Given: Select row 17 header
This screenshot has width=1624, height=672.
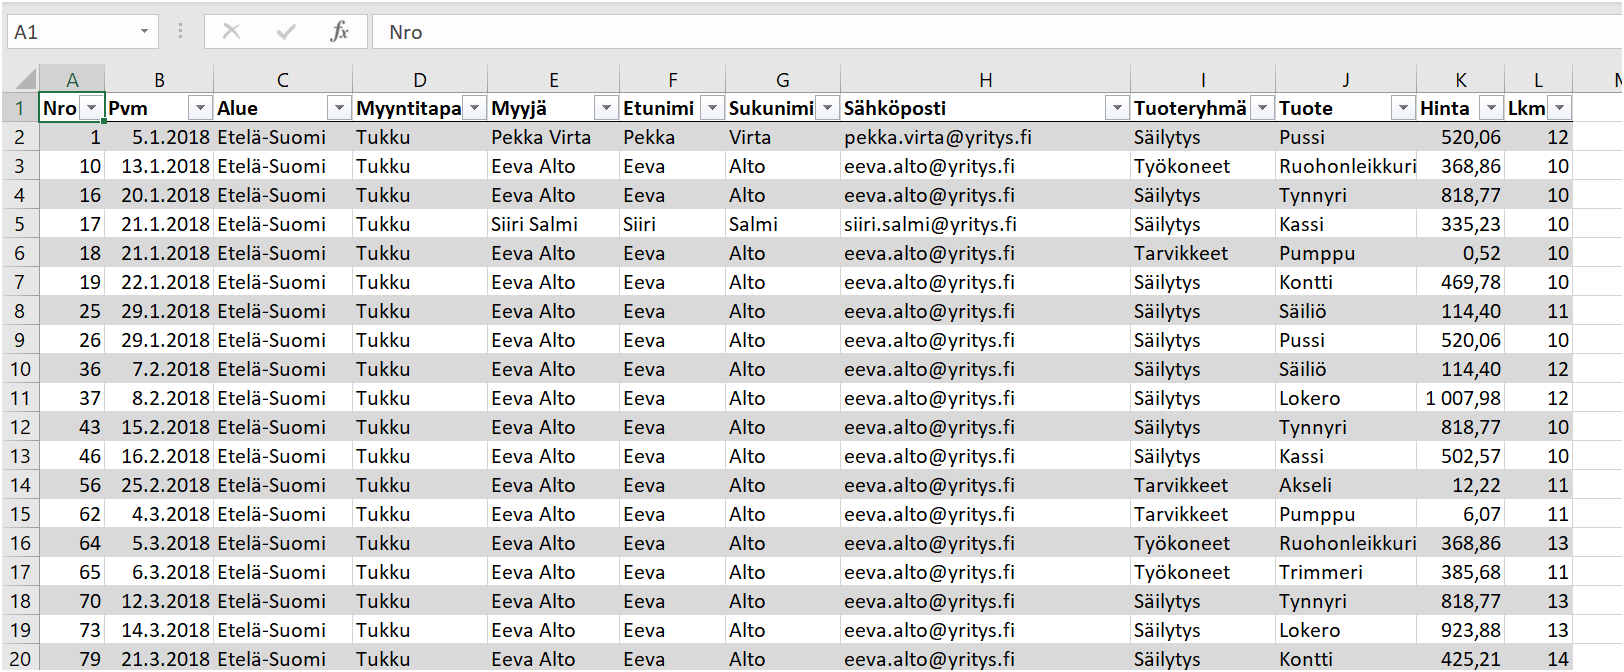Looking at the screenshot, I should (x=20, y=572).
